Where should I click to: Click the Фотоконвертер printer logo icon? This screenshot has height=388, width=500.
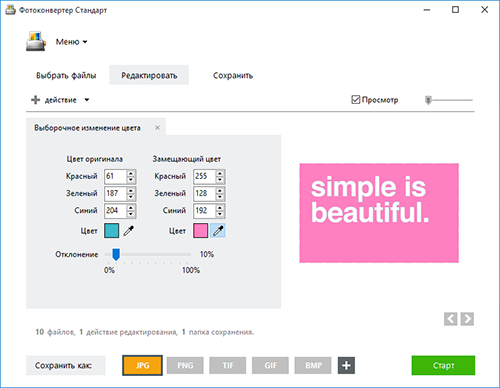36,41
